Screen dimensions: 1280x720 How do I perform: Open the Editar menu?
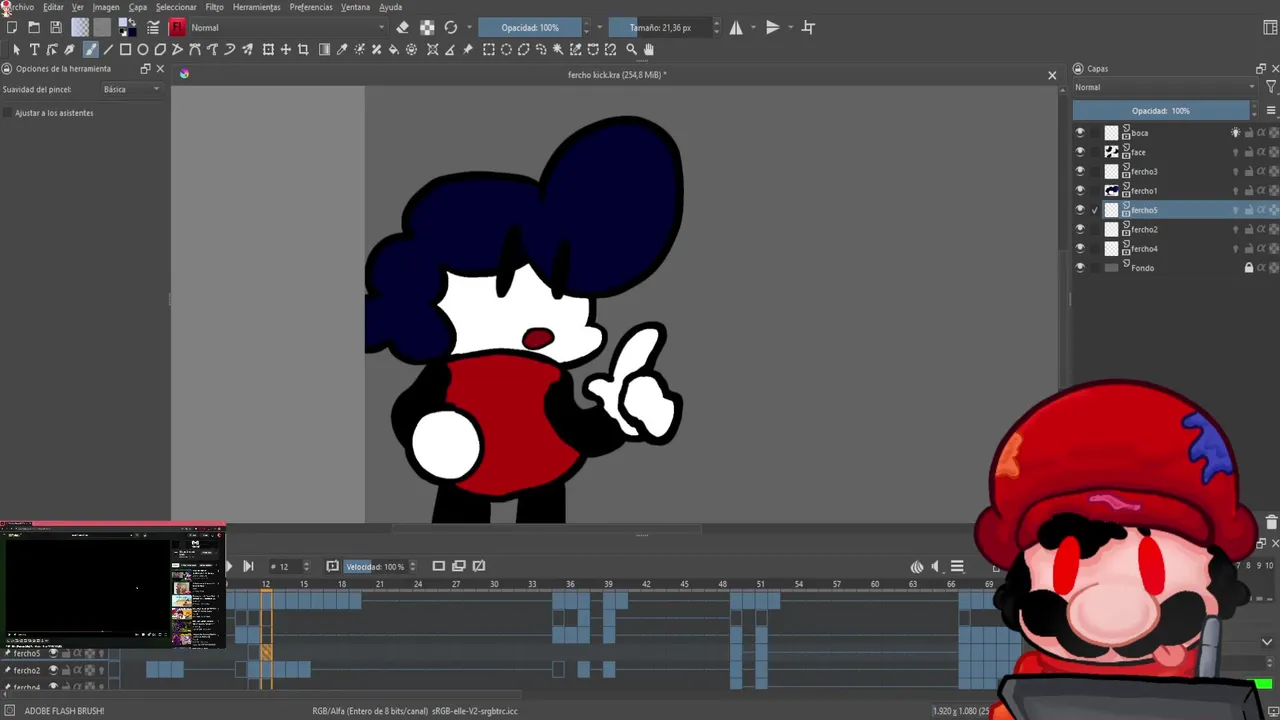[53, 7]
